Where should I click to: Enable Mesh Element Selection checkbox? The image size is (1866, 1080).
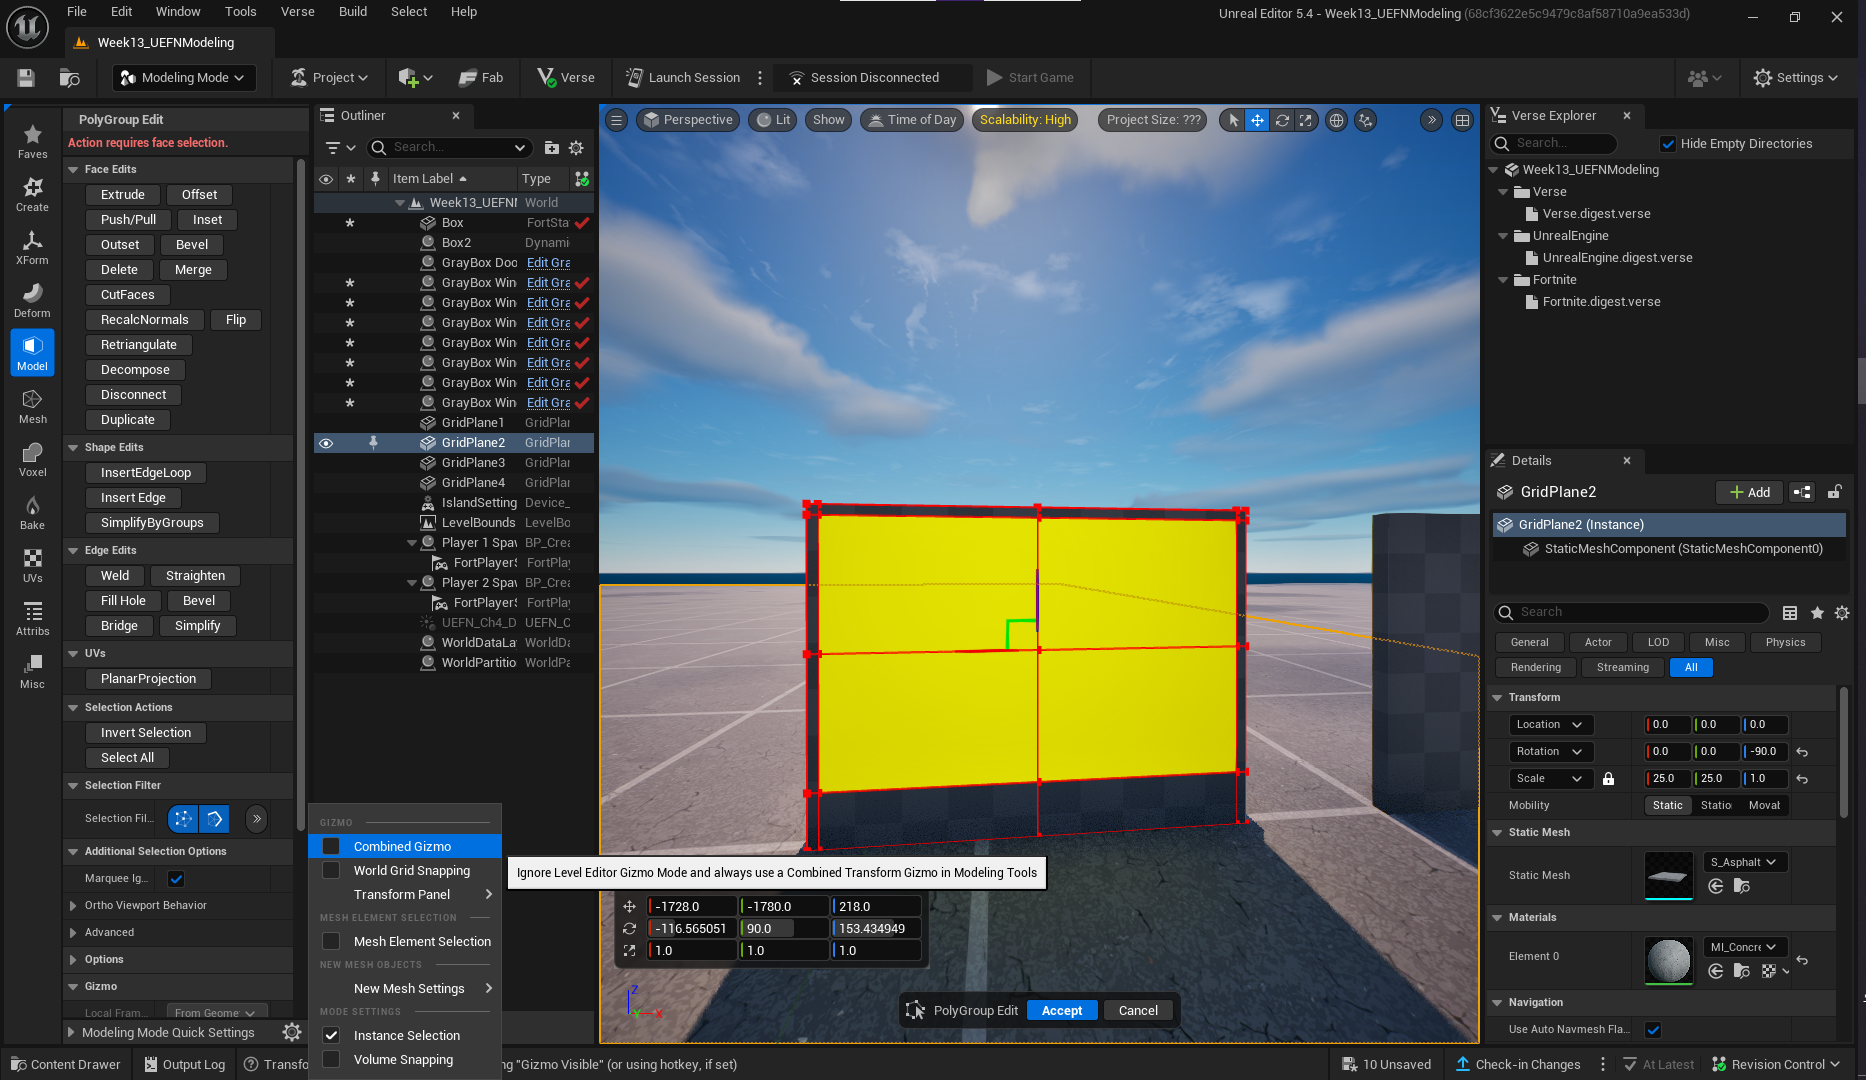click(x=331, y=941)
